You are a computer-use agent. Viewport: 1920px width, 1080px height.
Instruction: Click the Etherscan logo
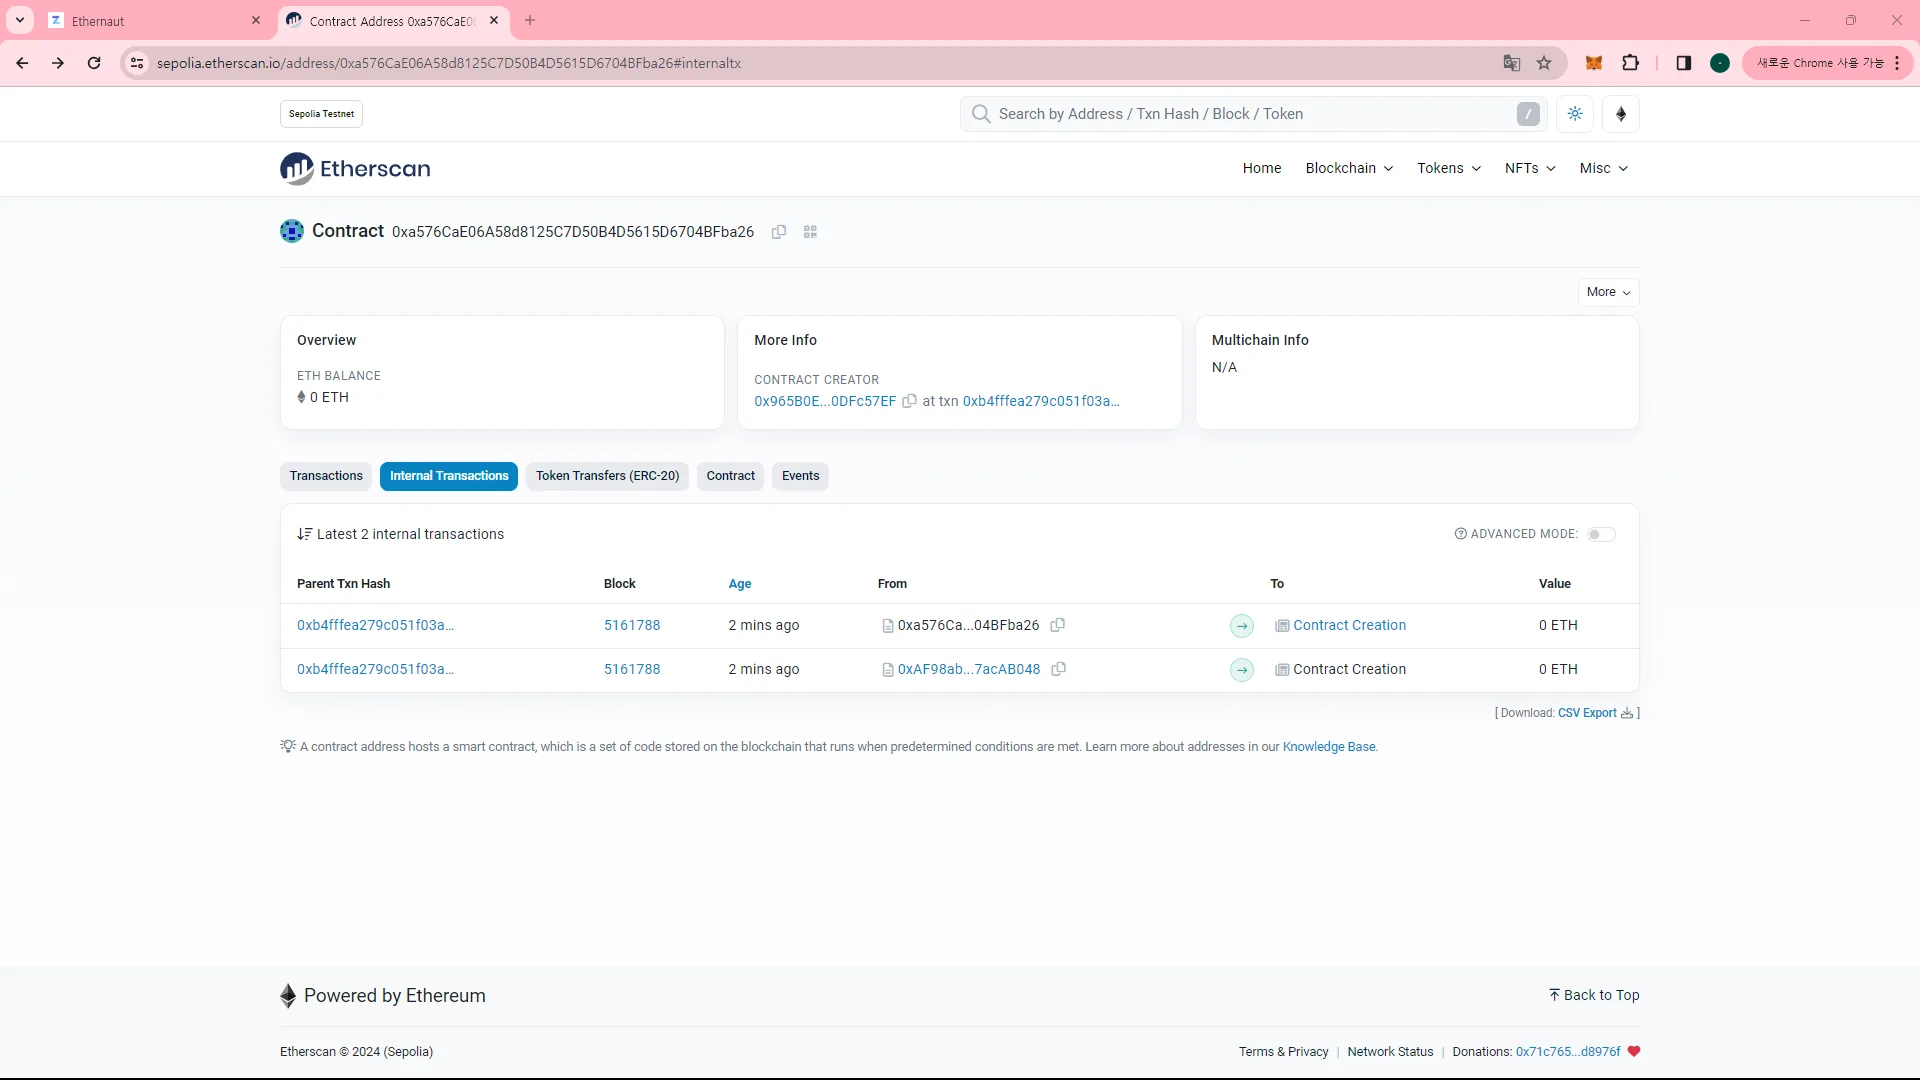pyautogui.click(x=355, y=169)
